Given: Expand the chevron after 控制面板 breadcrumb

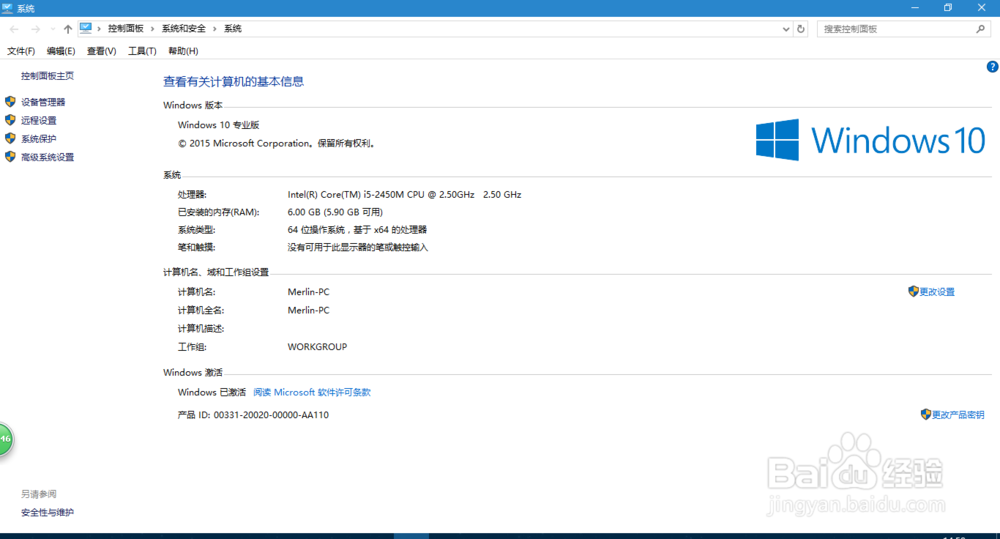Looking at the screenshot, I should click(x=152, y=29).
